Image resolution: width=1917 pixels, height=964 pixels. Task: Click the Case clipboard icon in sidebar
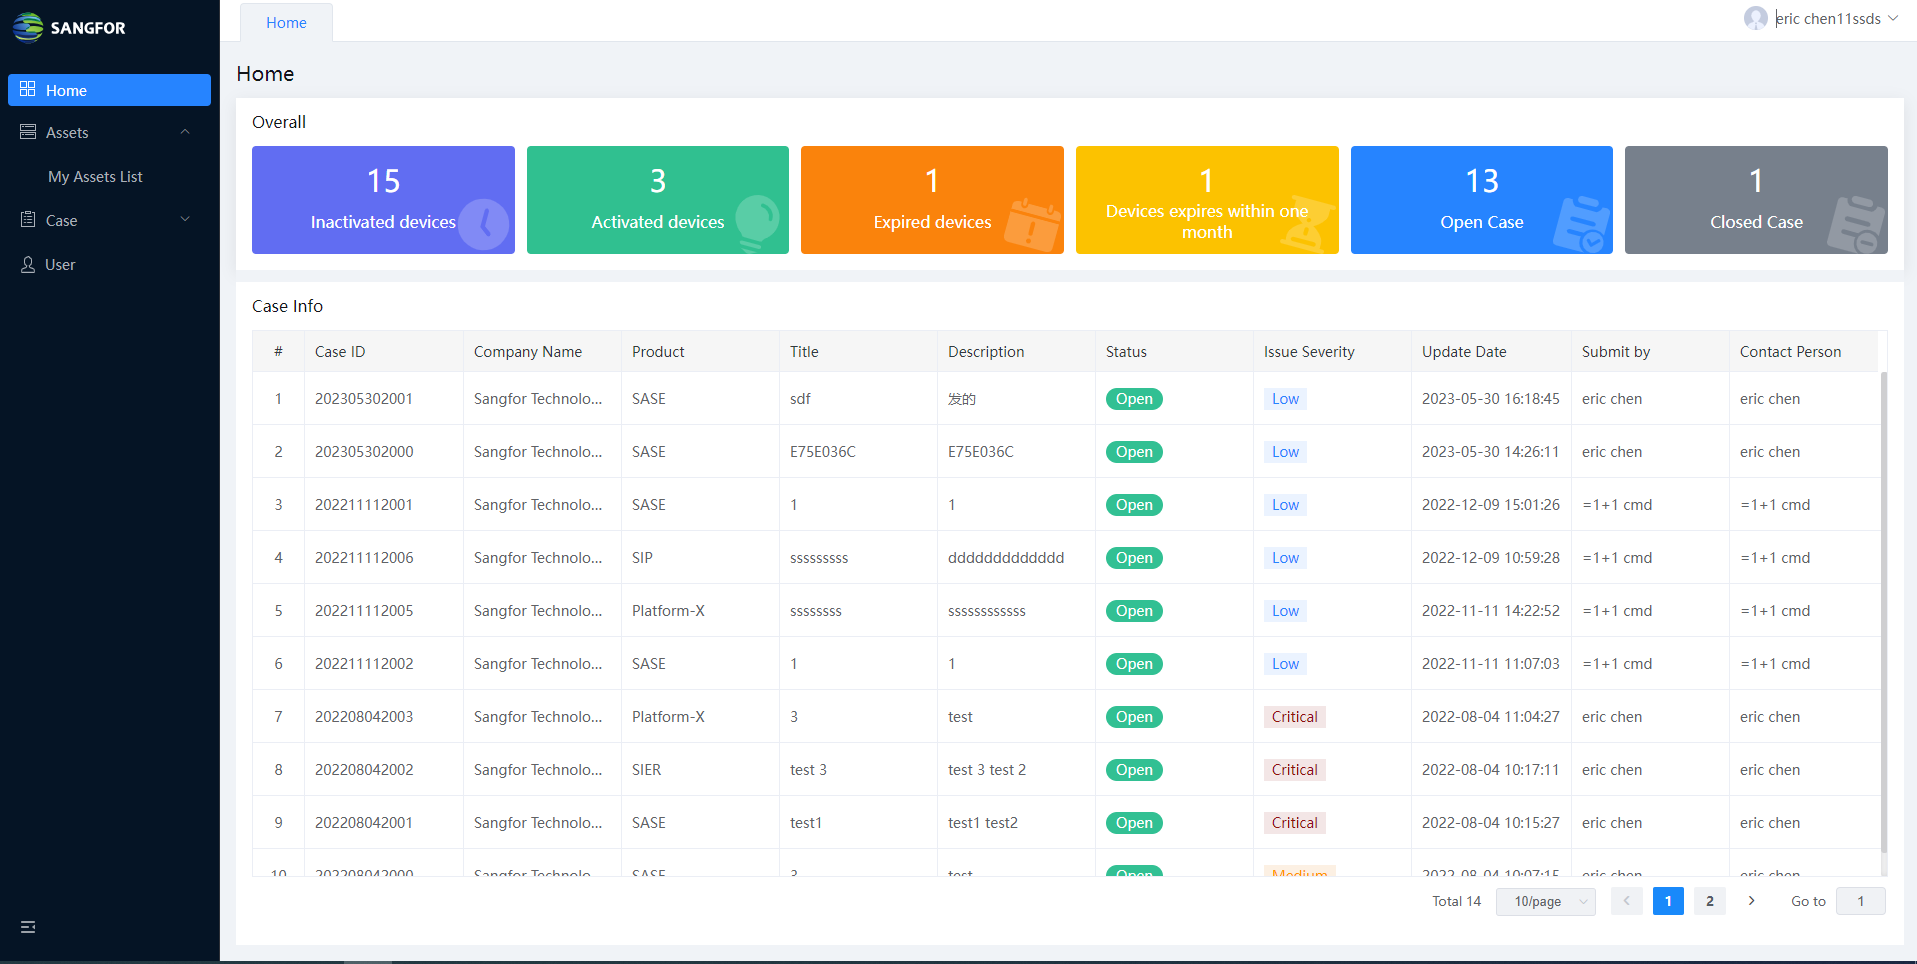click(x=28, y=220)
